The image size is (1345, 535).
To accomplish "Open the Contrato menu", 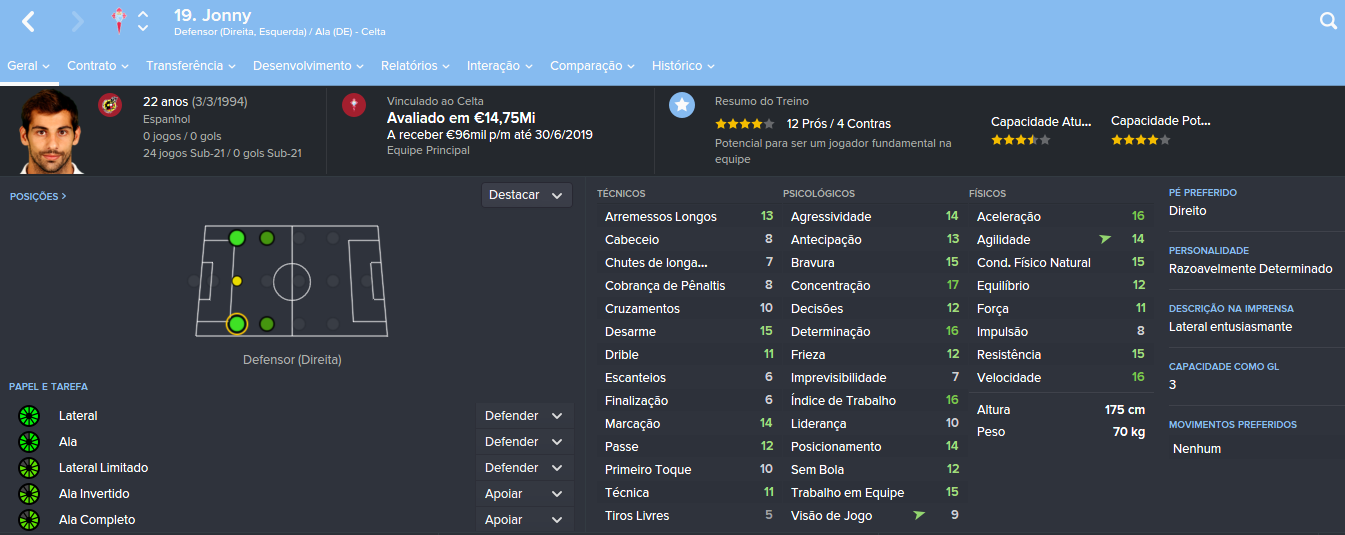I will [x=97, y=66].
